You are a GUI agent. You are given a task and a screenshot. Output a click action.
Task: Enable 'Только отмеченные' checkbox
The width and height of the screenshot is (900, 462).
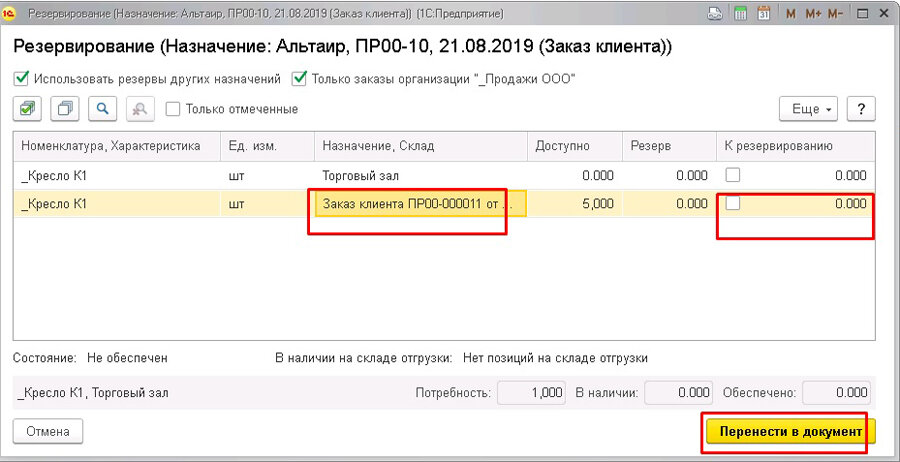click(172, 109)
